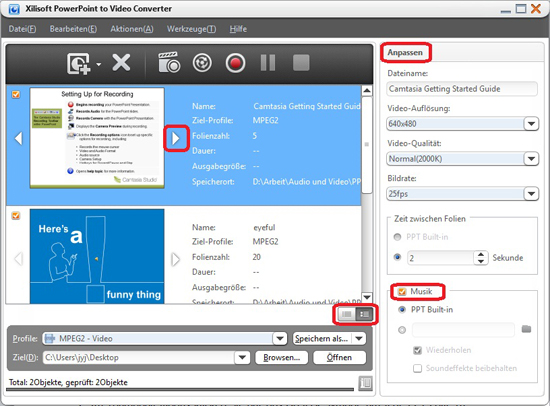Click the Speichern als... button
The image size is (550, 406).
click(322, 339)
